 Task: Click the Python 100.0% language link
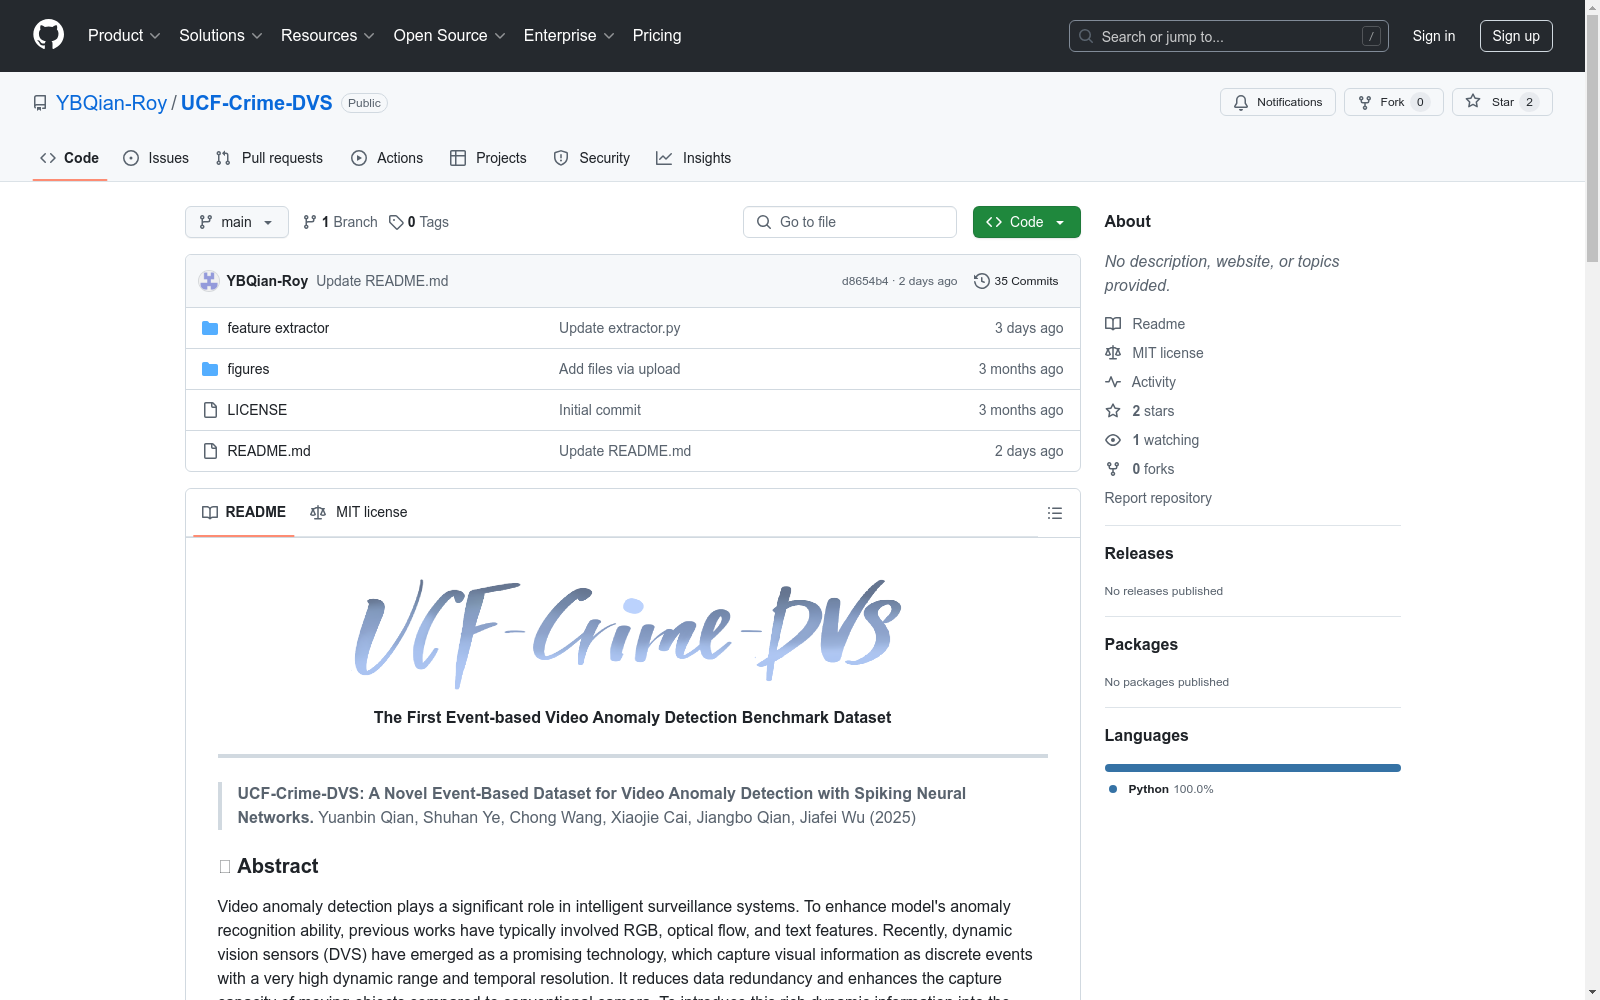click(x=1162, y=789)
